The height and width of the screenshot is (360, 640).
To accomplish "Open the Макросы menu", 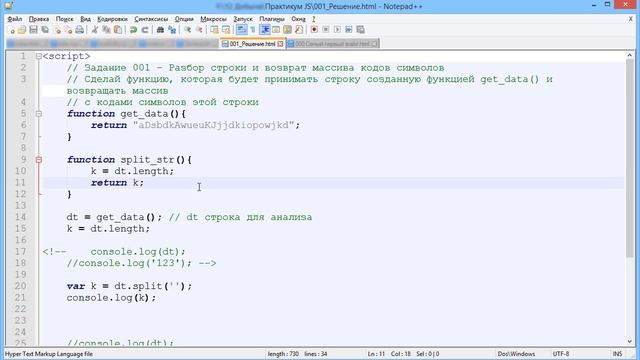I will pos(213,19).
